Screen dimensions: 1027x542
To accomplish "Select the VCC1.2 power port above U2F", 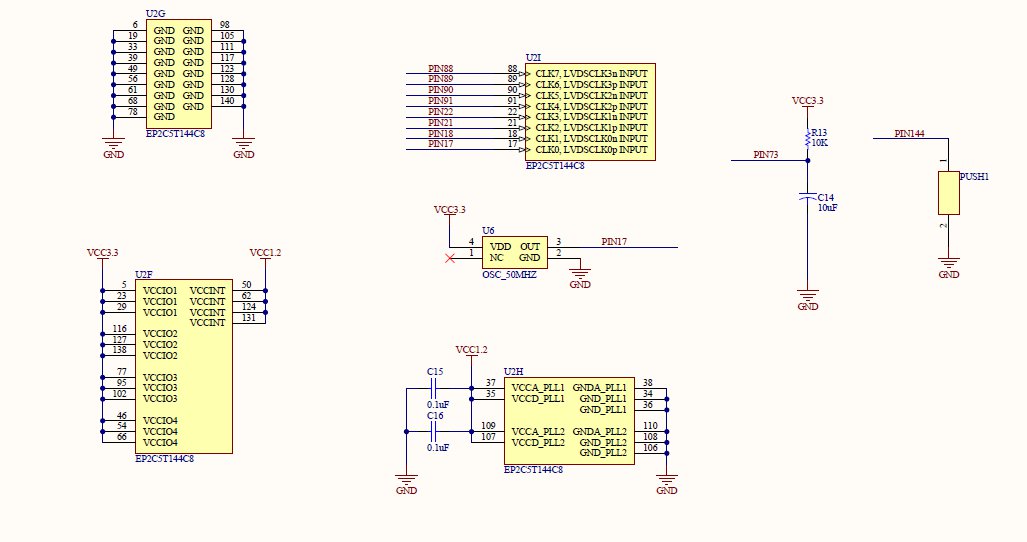I will pyautogui.click(x=265, y=253).
